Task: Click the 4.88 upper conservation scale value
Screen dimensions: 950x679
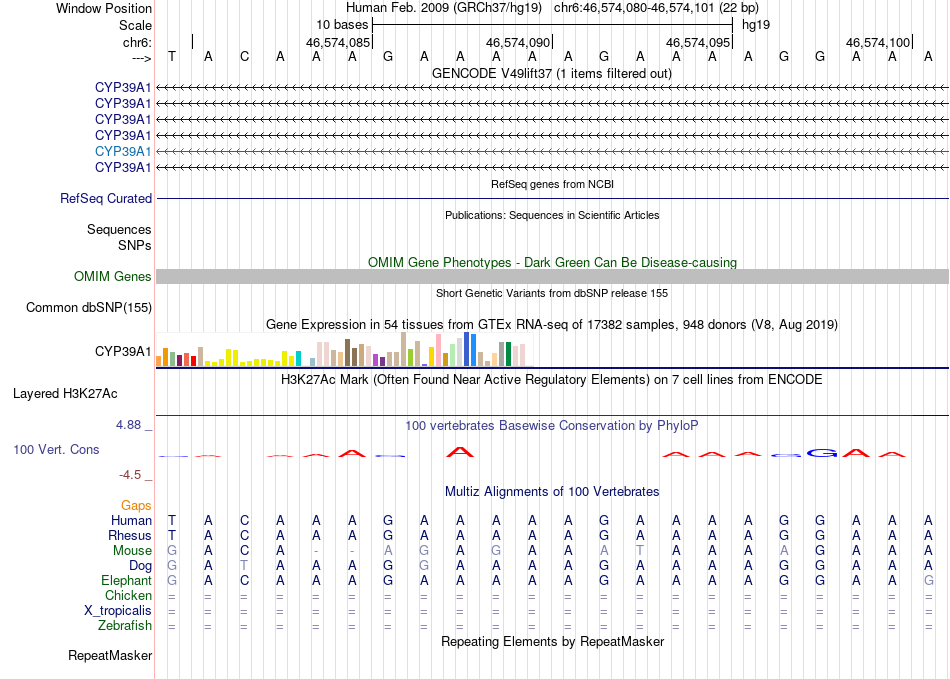Action: point(128,425)
